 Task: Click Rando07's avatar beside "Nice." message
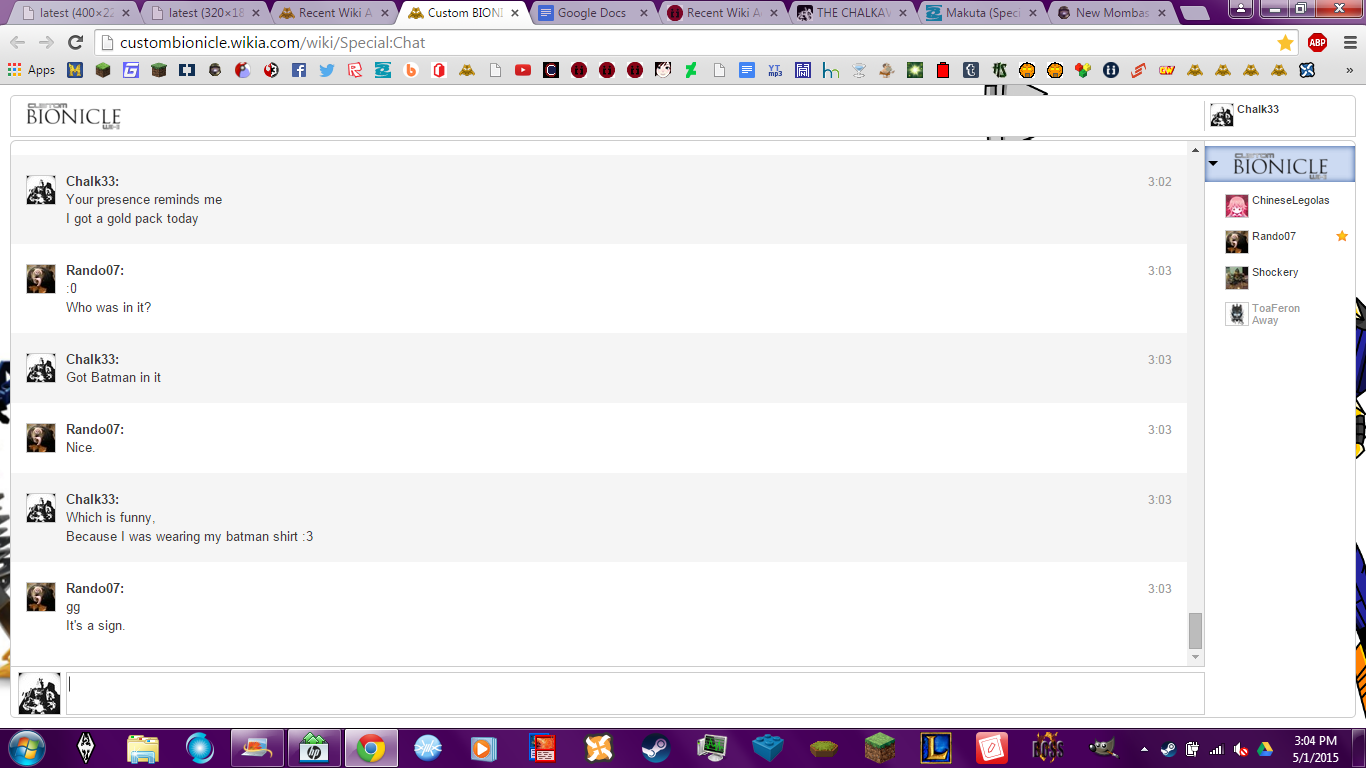(41, 438)
